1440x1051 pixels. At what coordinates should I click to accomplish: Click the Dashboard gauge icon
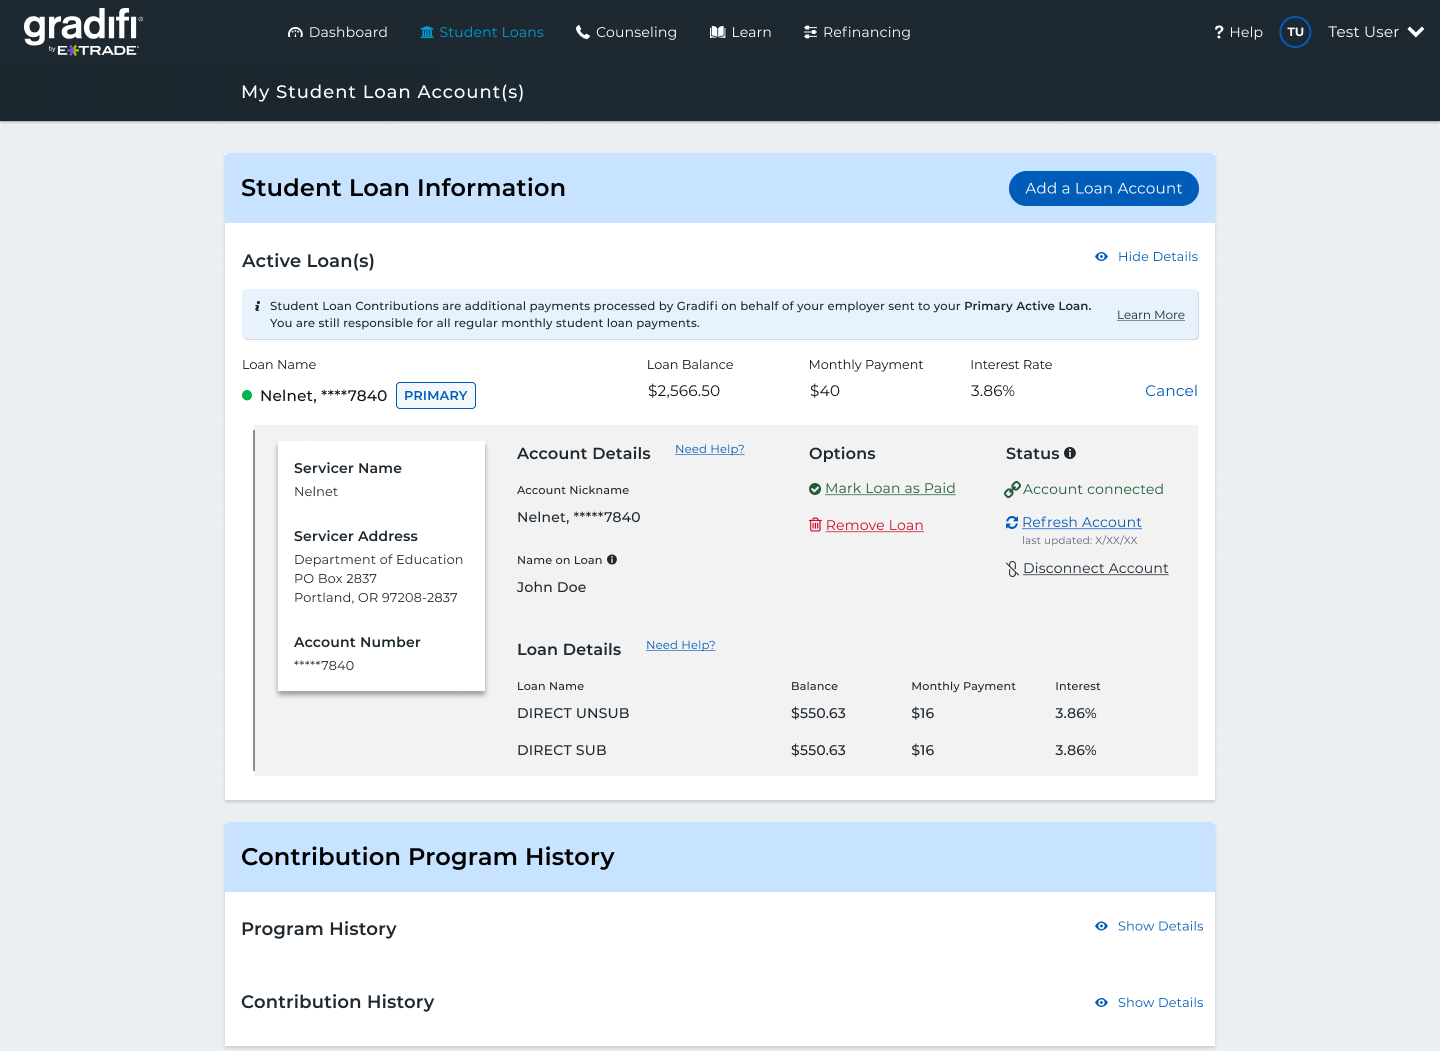coord(295,32)
